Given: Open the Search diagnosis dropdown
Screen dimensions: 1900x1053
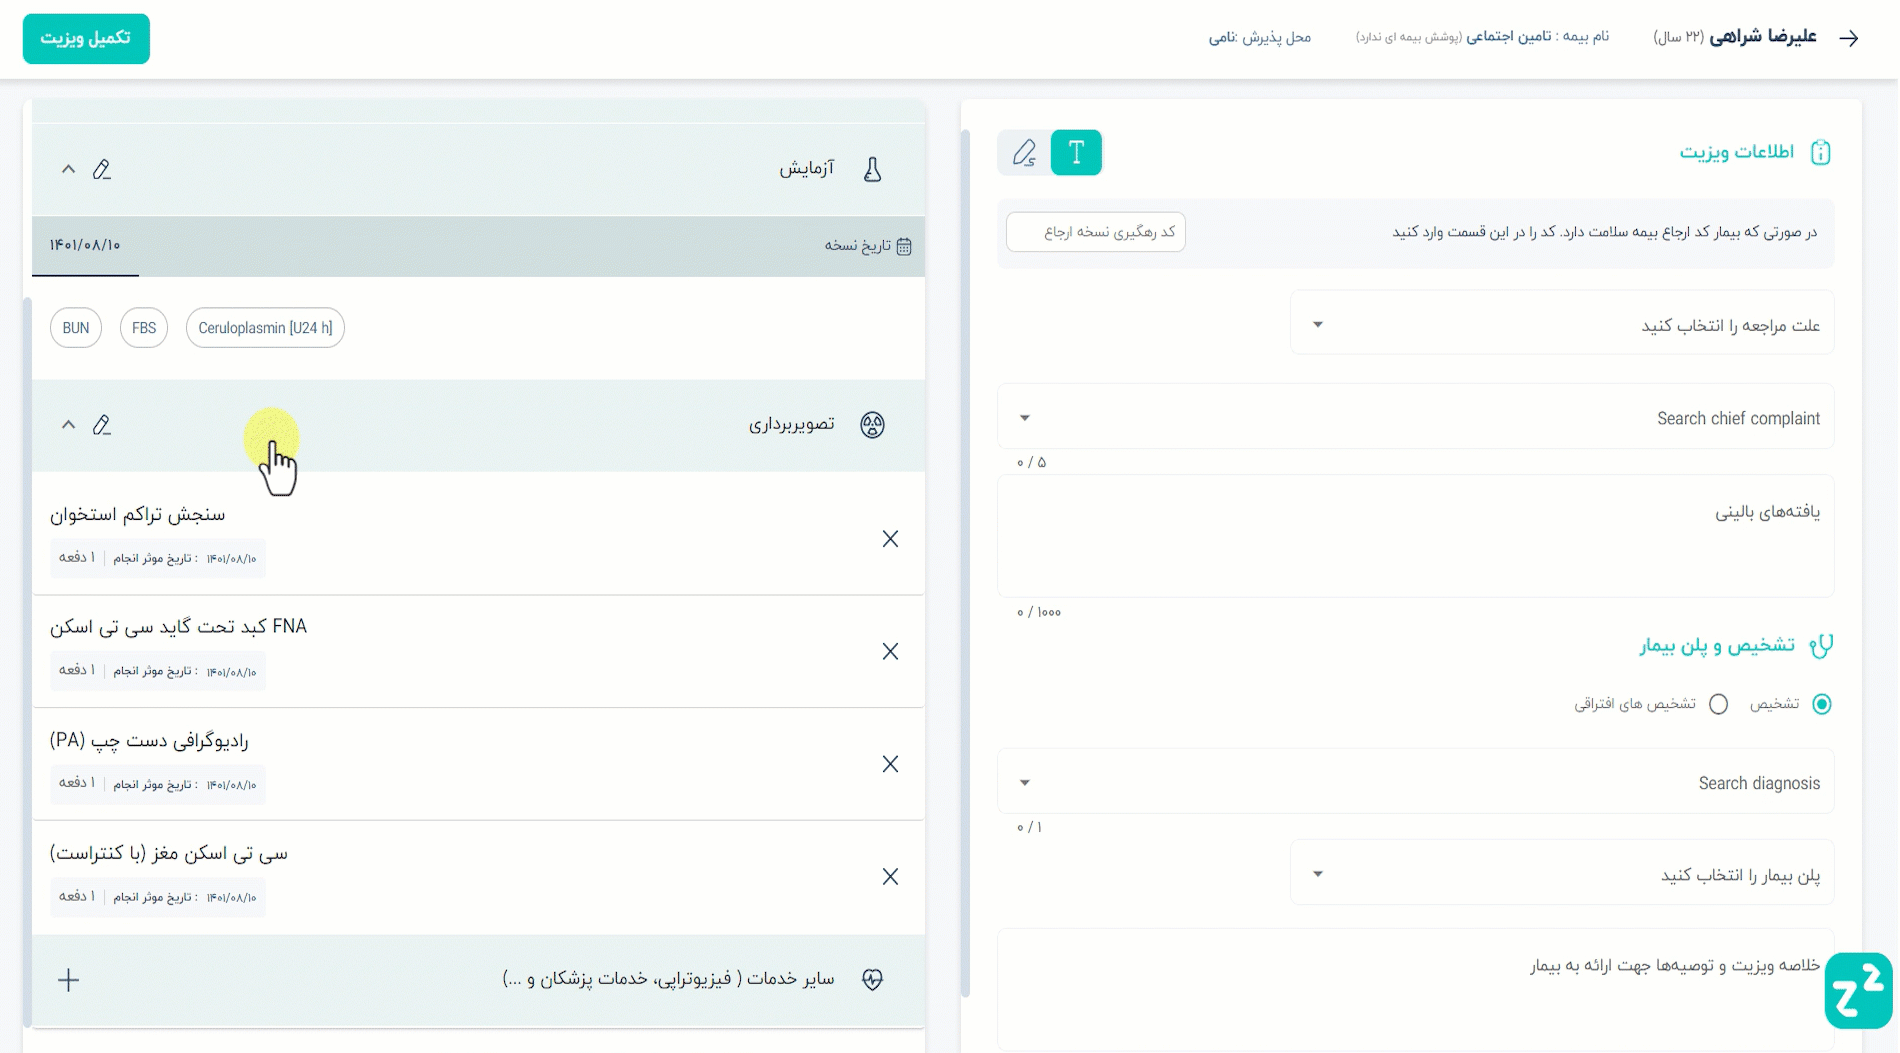Looking at the screenshot, I should (x=1416, y=782).
